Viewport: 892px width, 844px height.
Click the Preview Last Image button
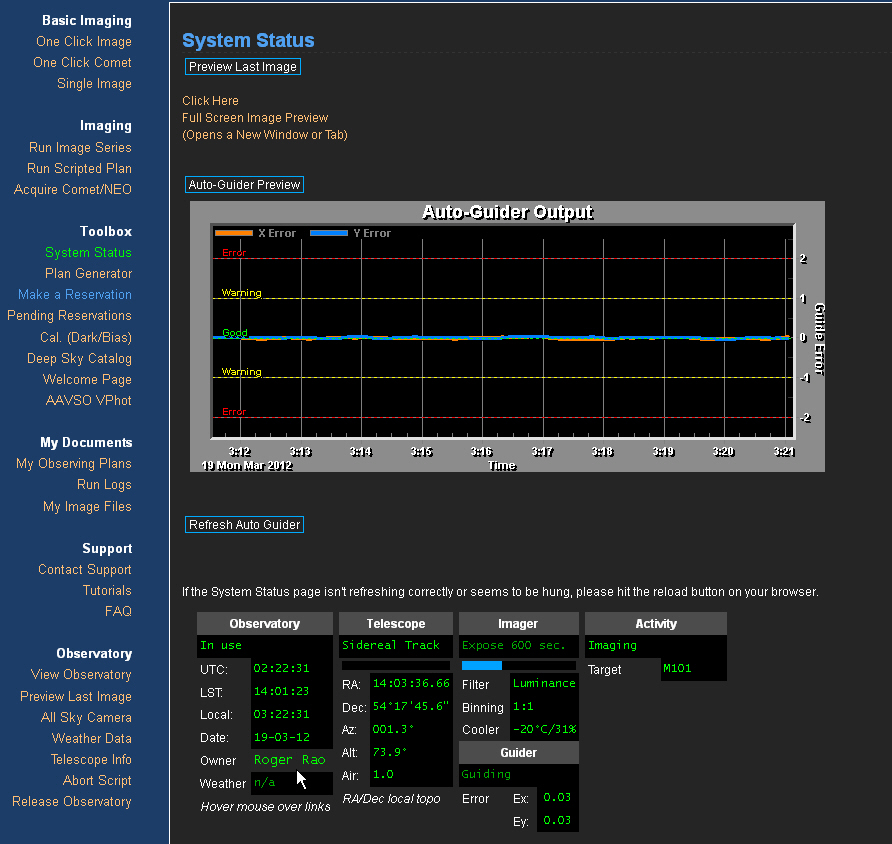[243, 67]
